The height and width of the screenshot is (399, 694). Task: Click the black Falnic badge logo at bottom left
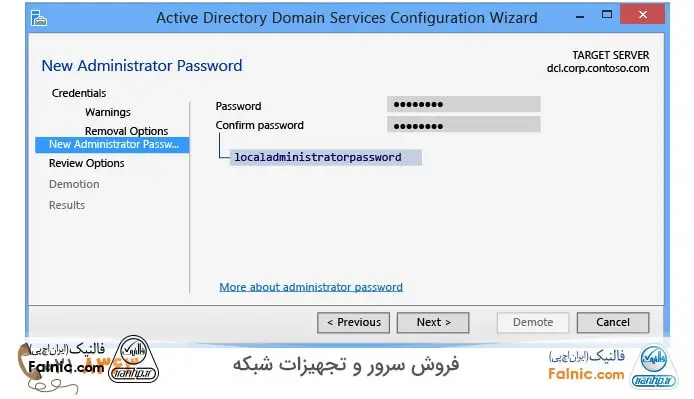[133, 359]
